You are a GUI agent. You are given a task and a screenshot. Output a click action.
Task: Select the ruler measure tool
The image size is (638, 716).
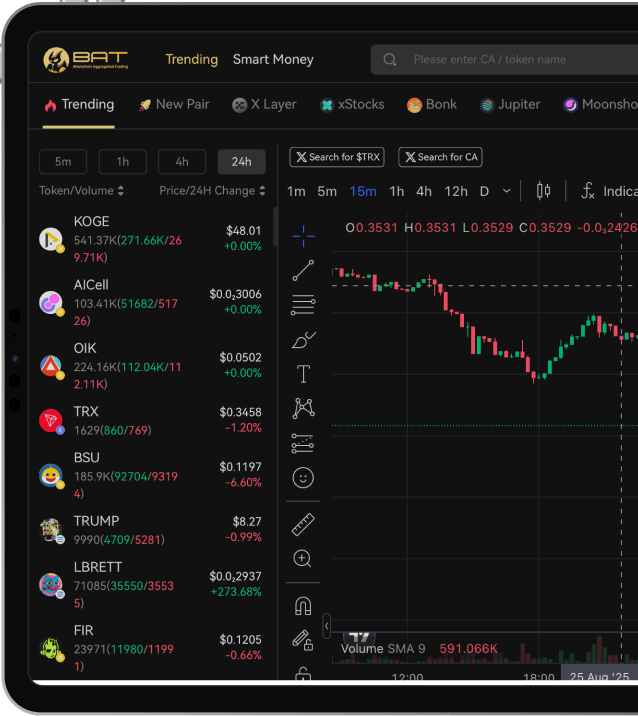pos(303,524)
